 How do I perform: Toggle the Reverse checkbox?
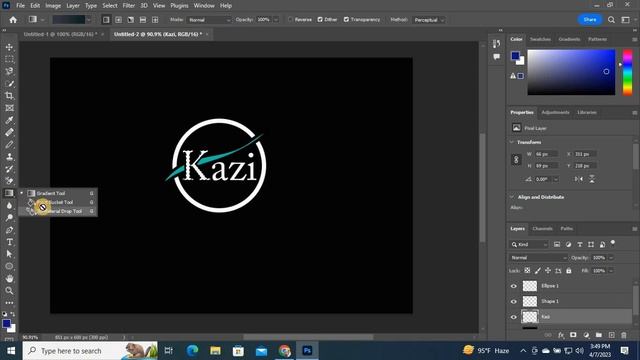click(x=290, y=20)
